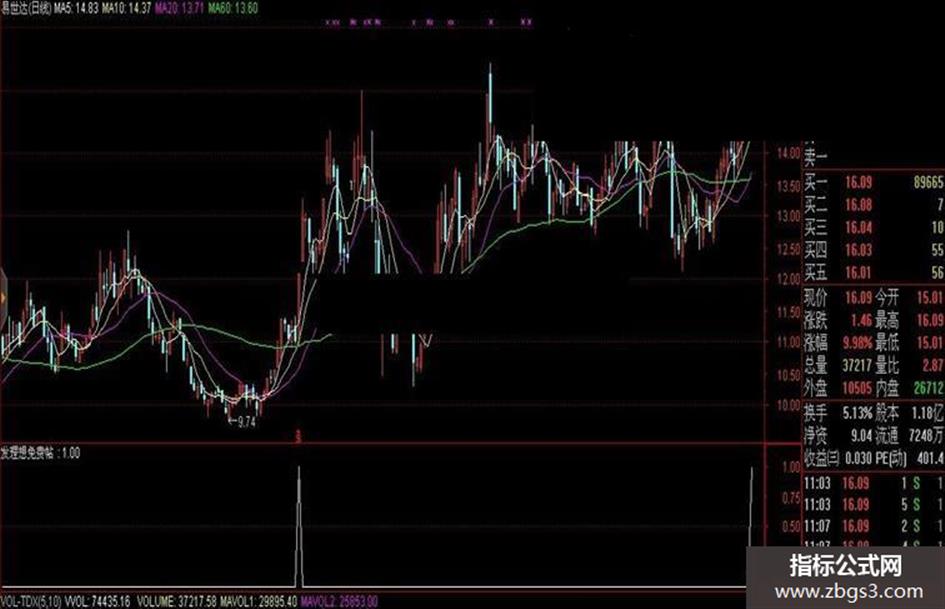Image resolution: width=945 pixels, height=609 pixels.
Task: Click the VOLUME: 37217.58 readout
Action: point(177,602)
